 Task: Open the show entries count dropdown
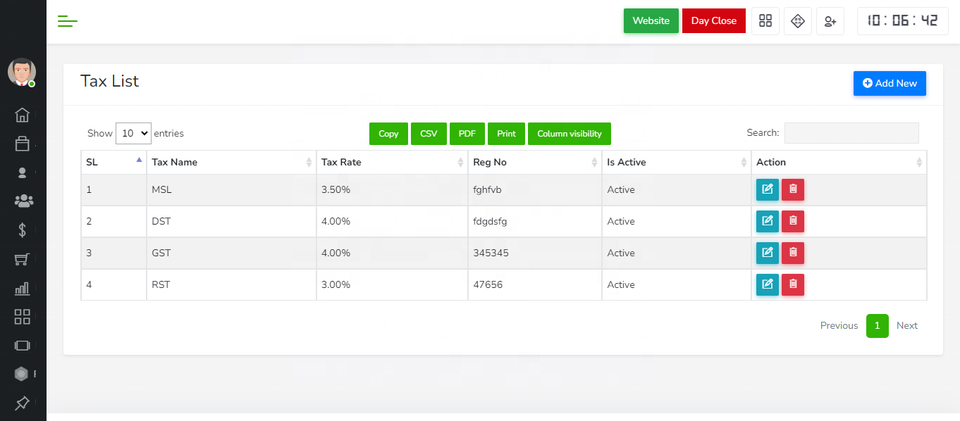133,133
